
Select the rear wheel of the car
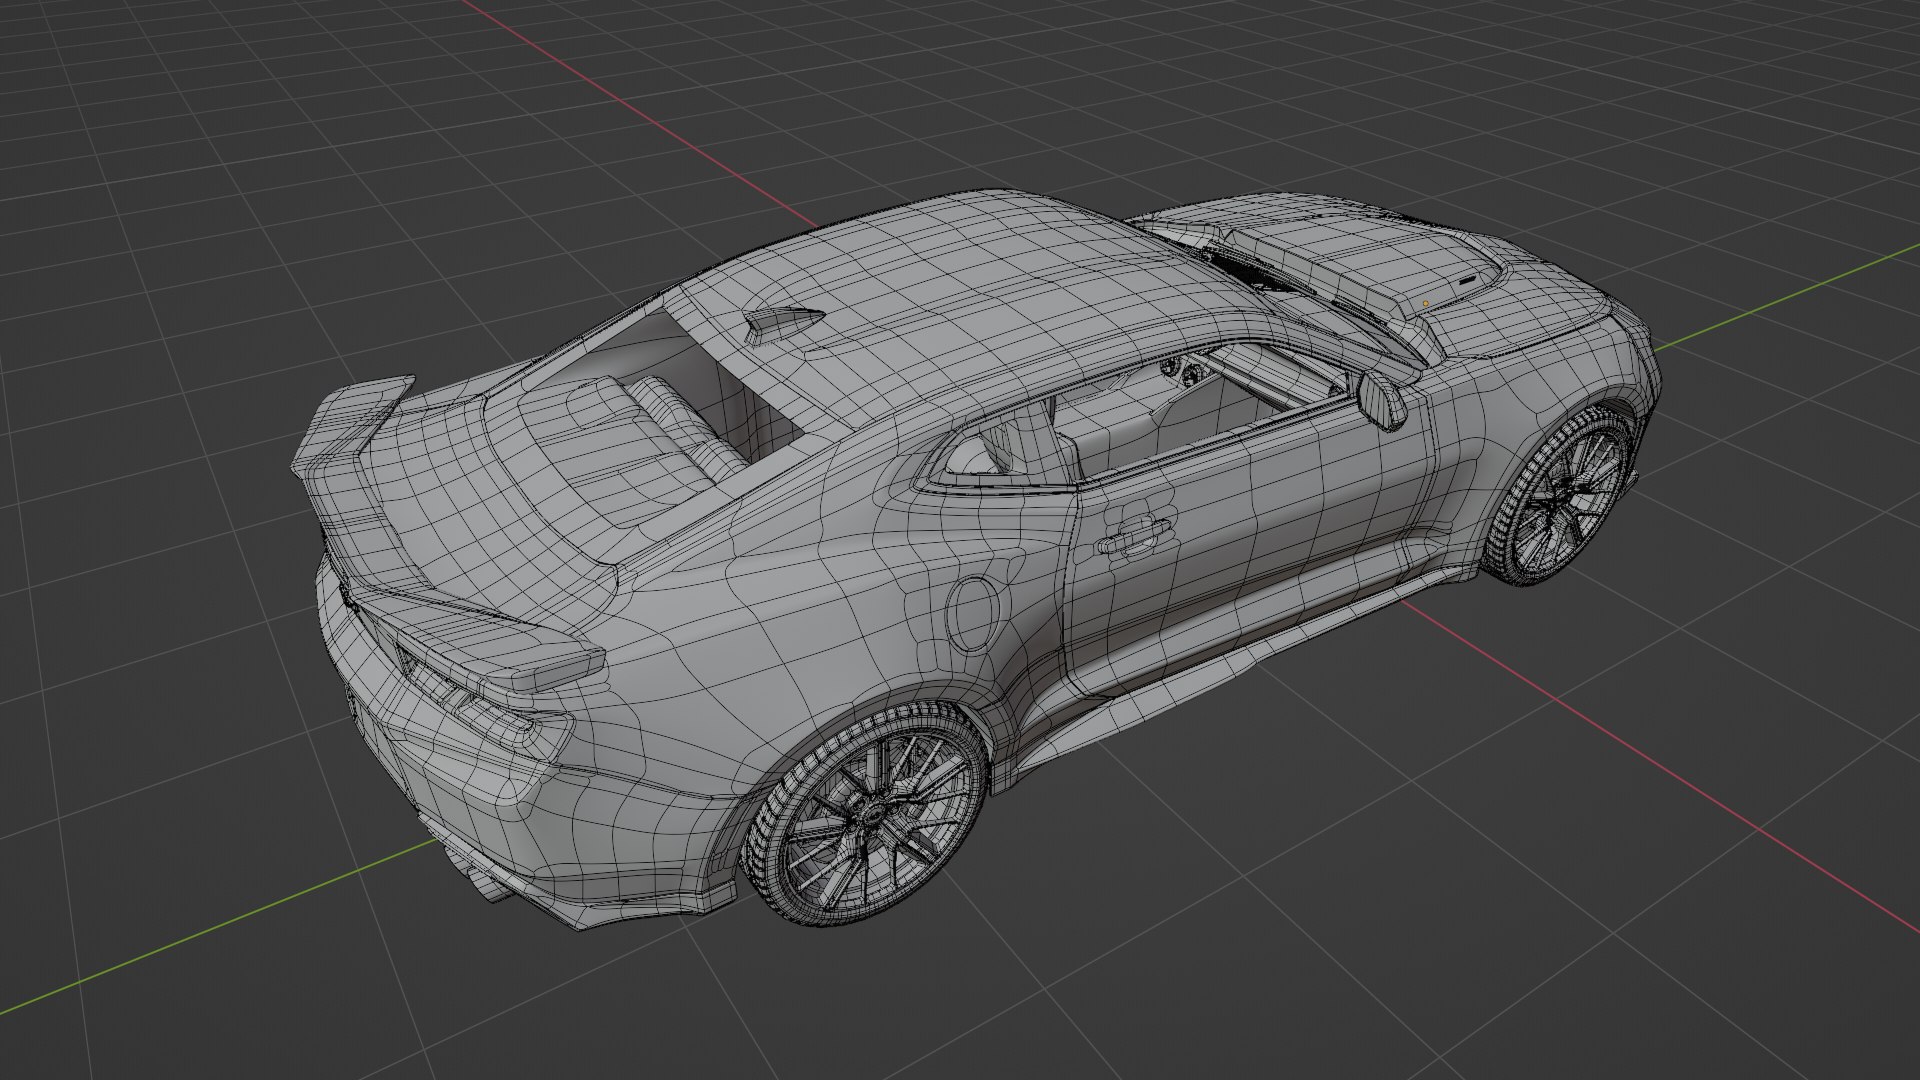tap(868, 815)
